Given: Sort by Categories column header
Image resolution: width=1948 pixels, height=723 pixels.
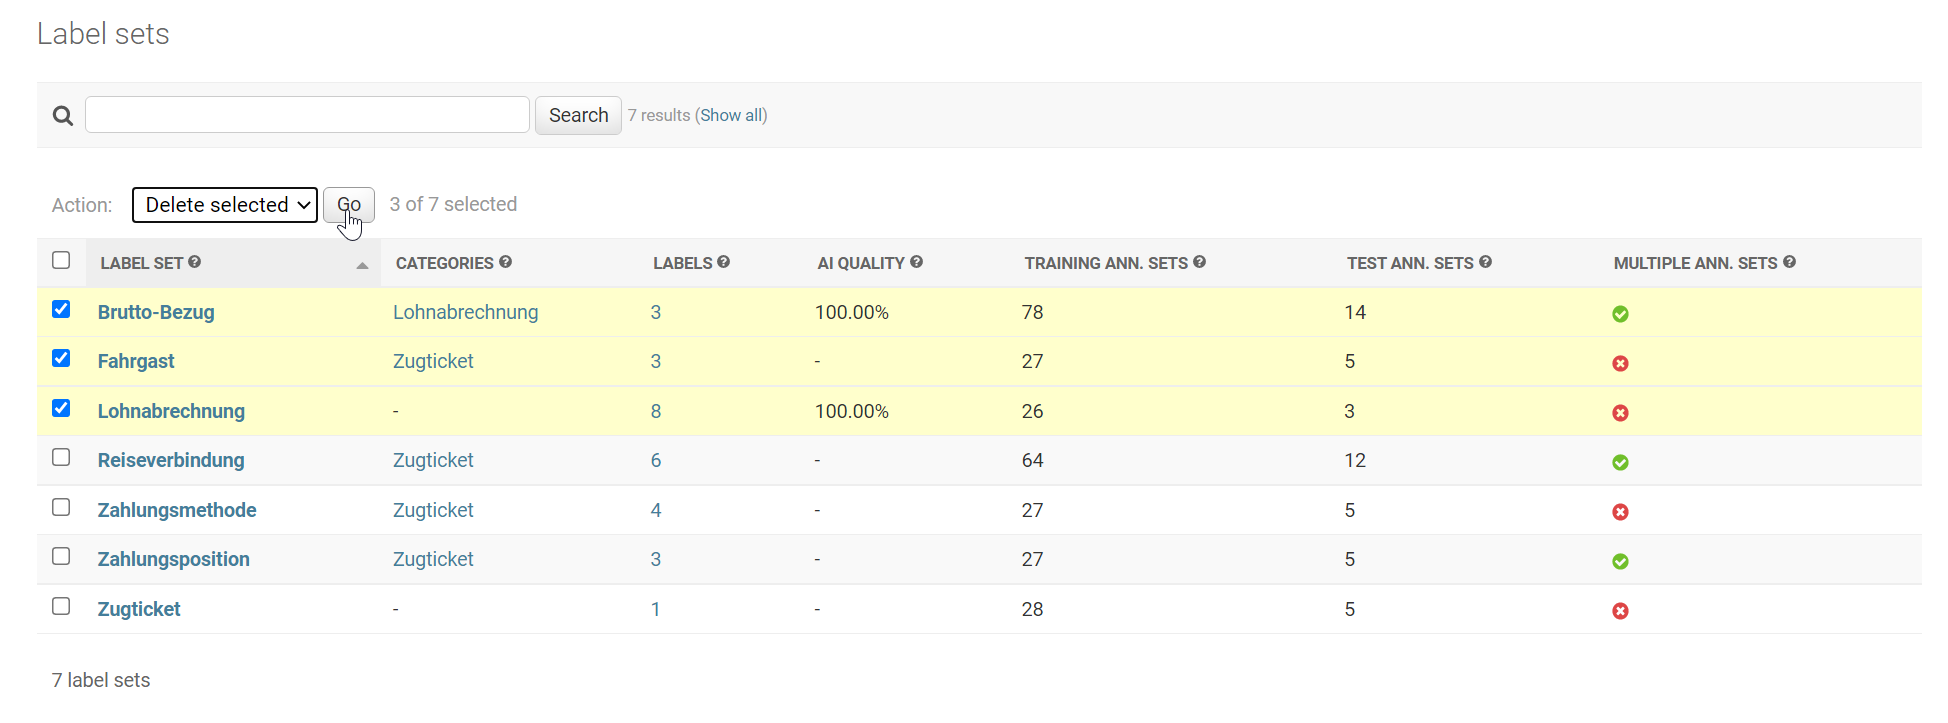Looking at the screenshot, I should (444, 263).
